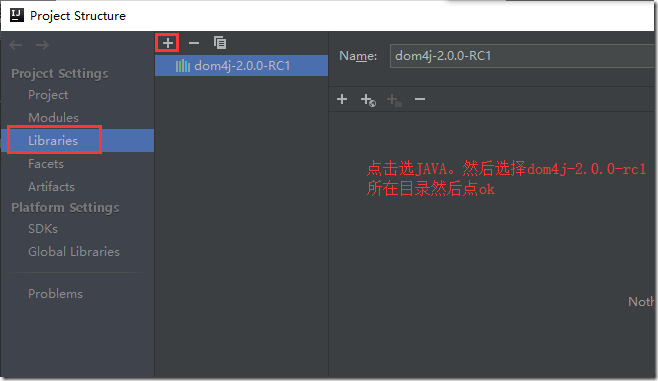Click the add new library plus icon
658x381 pixels.
pyautogui.click(x=167, y=43)
